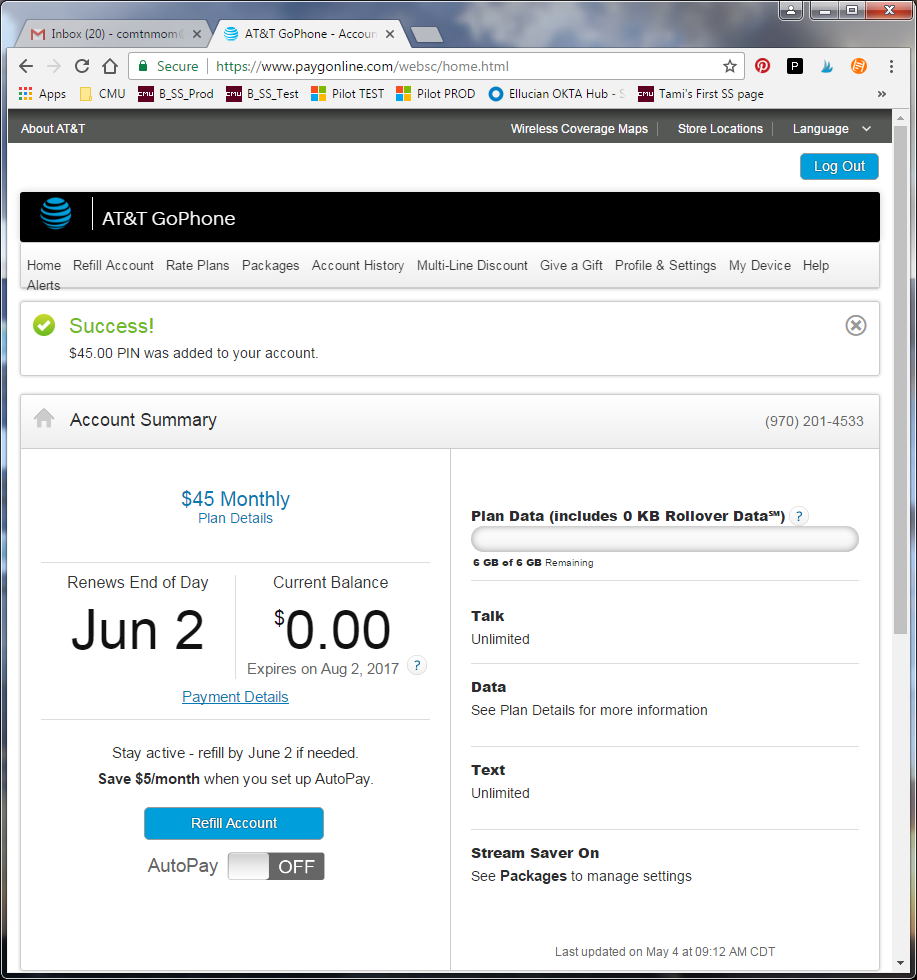Dismiss the Success message with the X icon
917x980 pixels.
coord(856,326)
